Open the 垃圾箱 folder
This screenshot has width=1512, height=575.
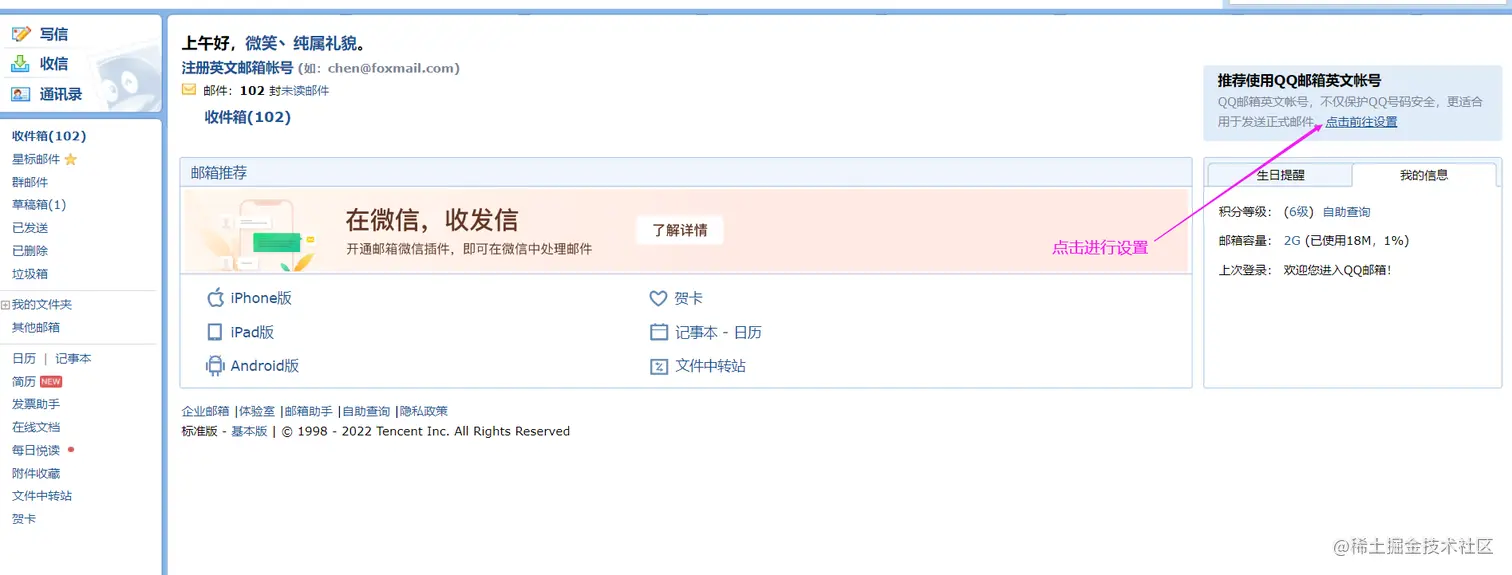point(30,274)
